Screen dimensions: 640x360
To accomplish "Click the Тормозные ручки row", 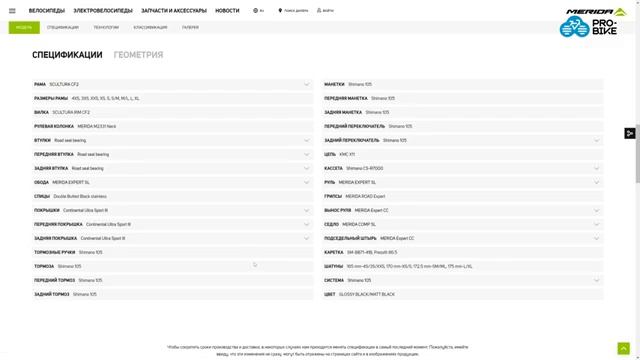I will [173, 252].
